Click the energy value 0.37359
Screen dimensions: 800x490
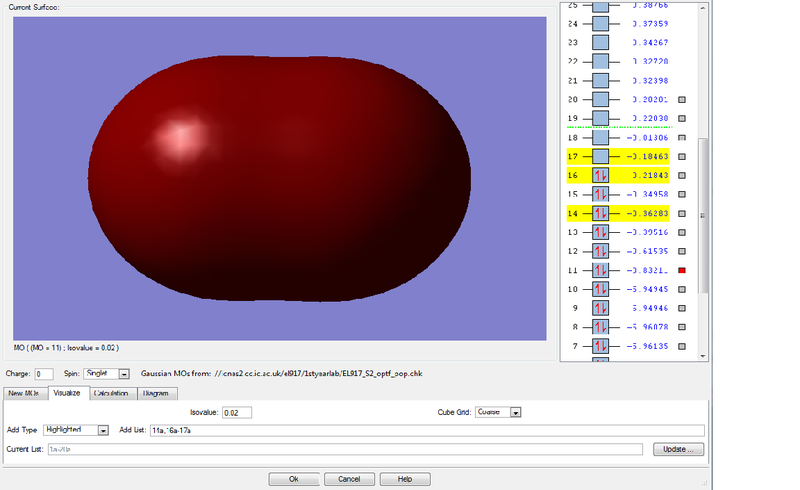651,23
